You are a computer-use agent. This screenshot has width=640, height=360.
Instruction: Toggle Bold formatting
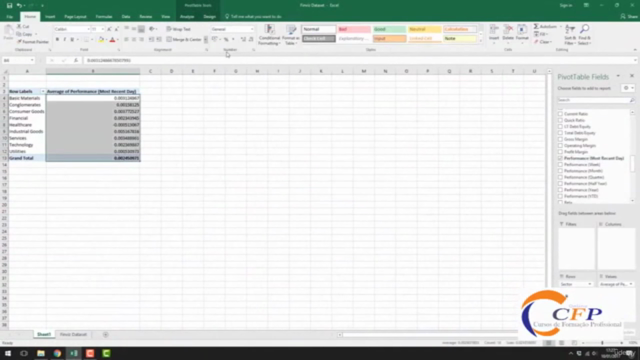pyautogui.click(x=57, y=40)
